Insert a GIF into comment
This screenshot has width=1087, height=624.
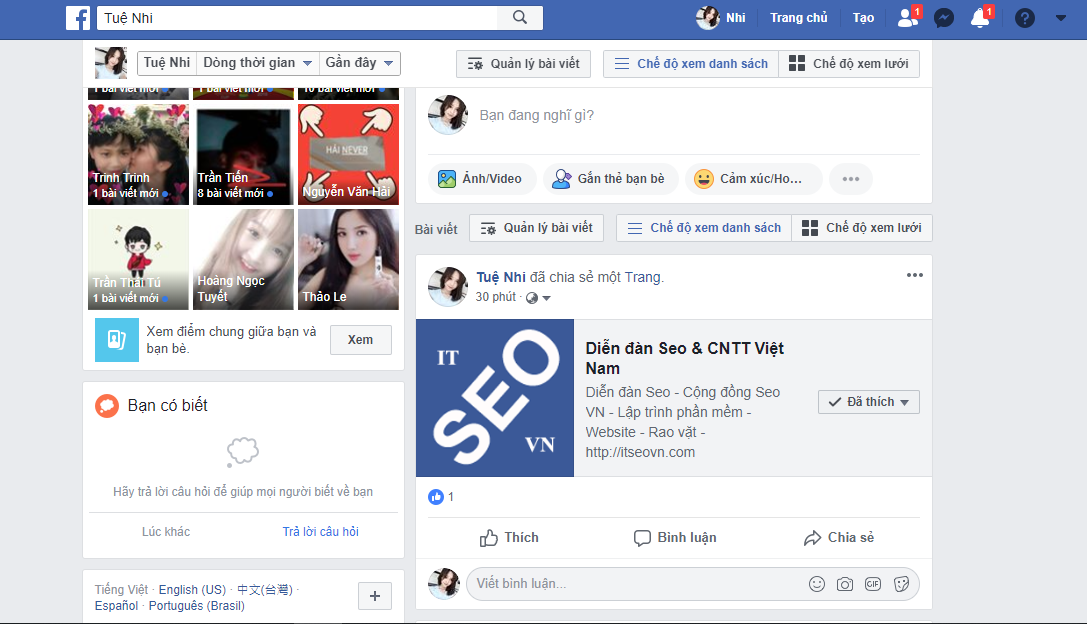point(873,584)
